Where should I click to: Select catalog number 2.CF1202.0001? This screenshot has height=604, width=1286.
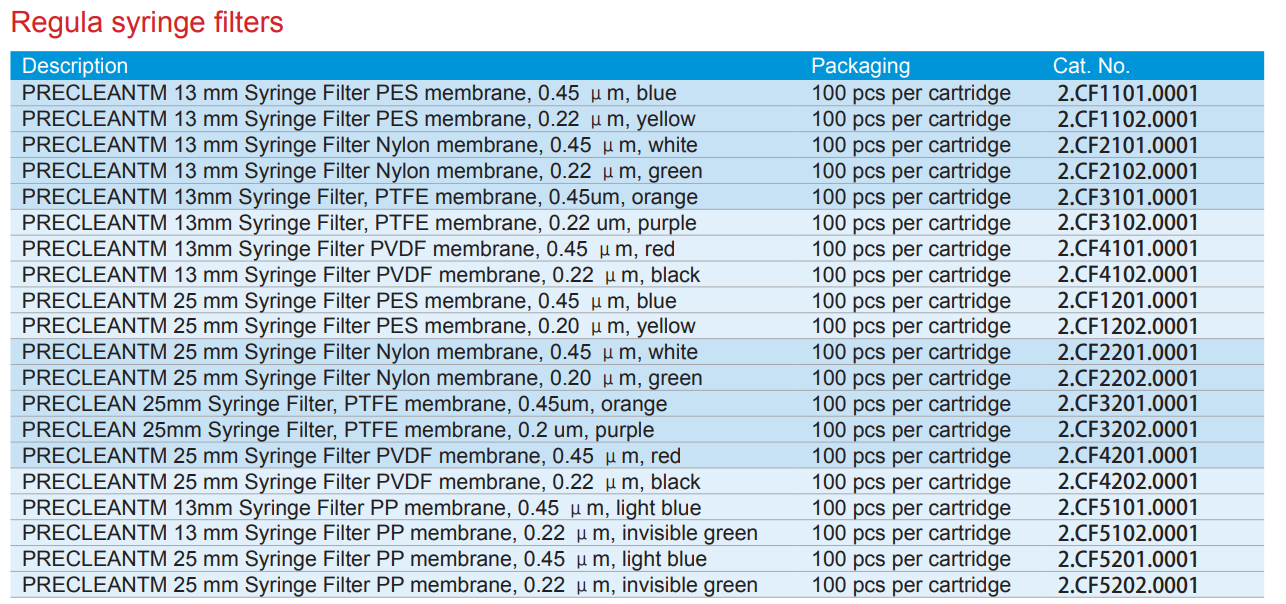click(1127, 326)
